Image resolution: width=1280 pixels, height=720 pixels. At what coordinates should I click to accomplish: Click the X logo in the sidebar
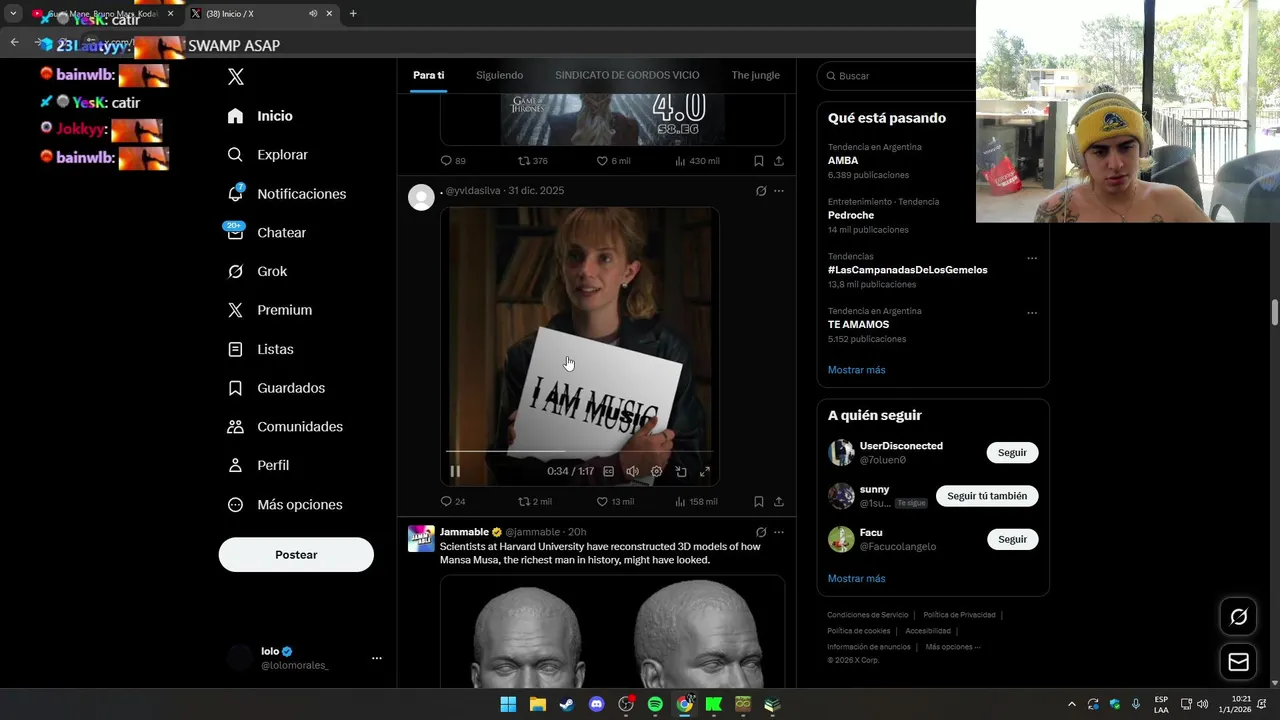click(x=235, y=77)
